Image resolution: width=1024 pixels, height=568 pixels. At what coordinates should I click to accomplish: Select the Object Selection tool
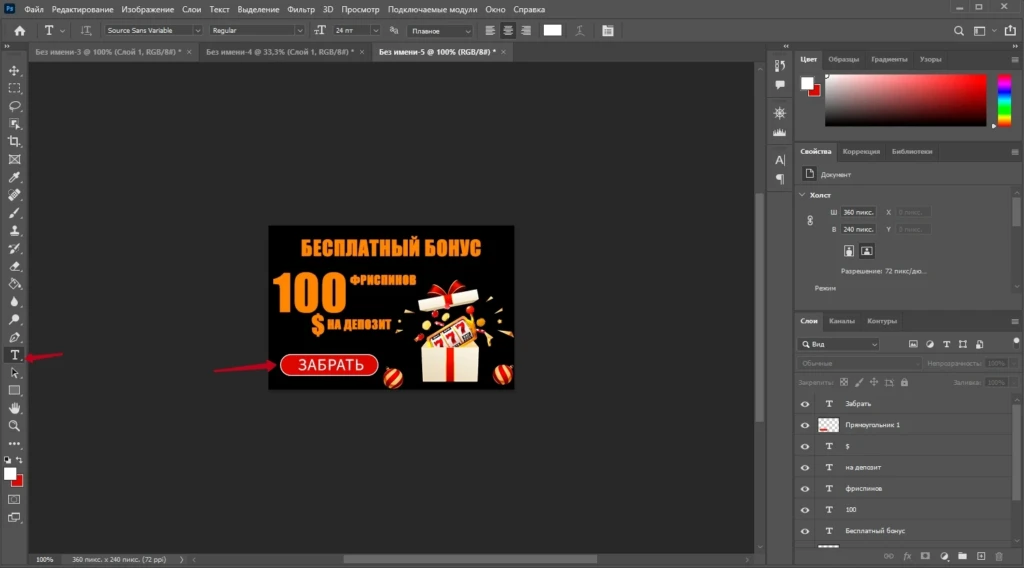click(14, 124)
